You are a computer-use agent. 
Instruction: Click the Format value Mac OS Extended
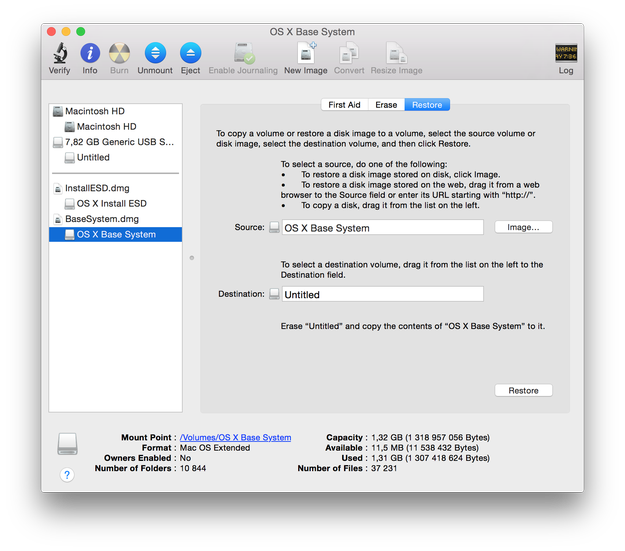pyautogui.click(x=215, y=448)
